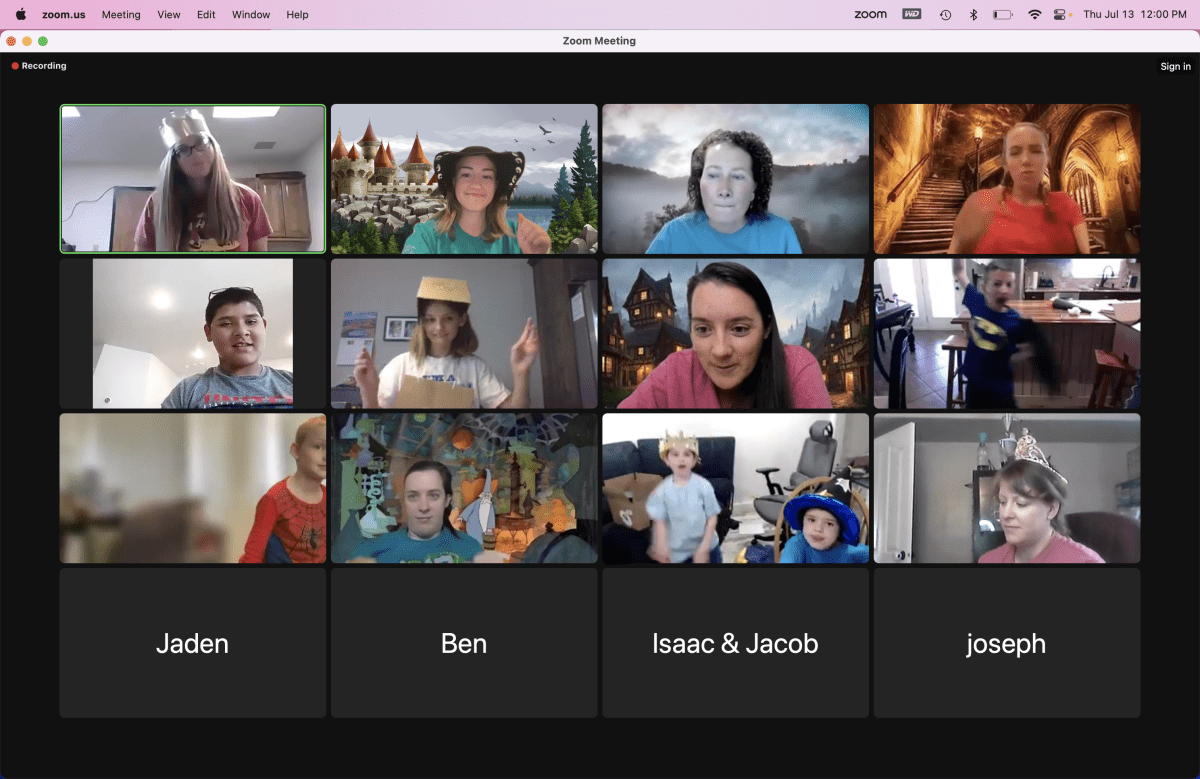Click the Zoom menu bar status icon

(870, 15)
